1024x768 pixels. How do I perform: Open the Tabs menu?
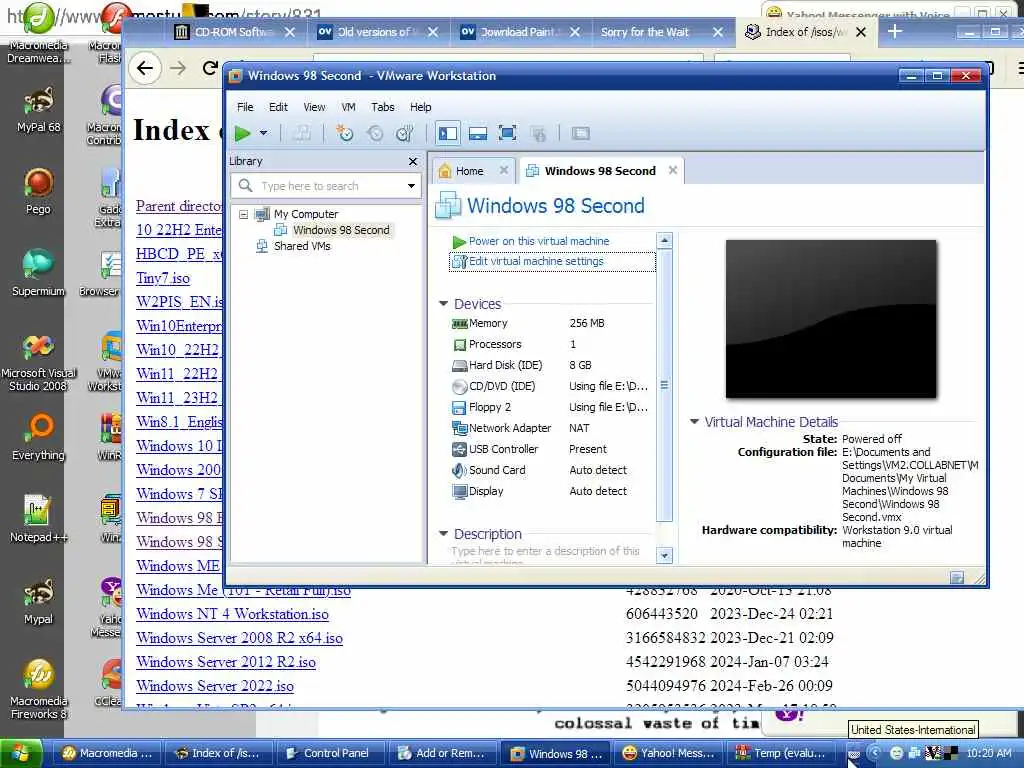(x=383, y=107)
